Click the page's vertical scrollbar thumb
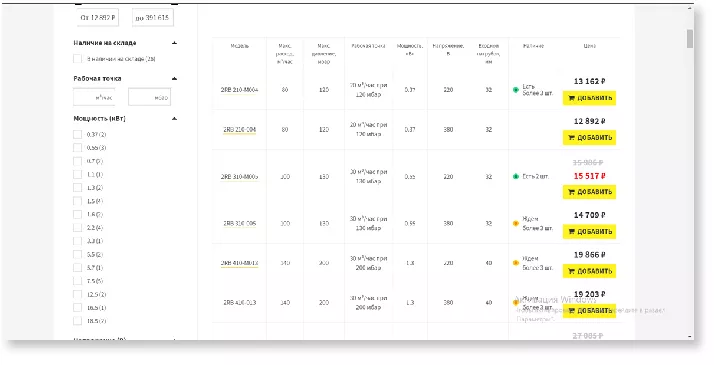The height and width of the screenshot is (365, 714). (690, 38)
